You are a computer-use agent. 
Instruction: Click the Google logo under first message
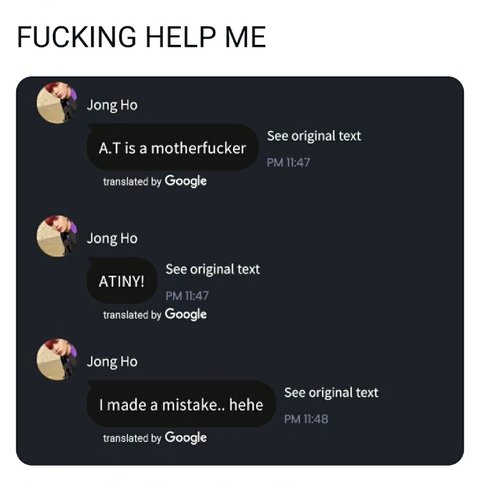click(x=186, y=181)
